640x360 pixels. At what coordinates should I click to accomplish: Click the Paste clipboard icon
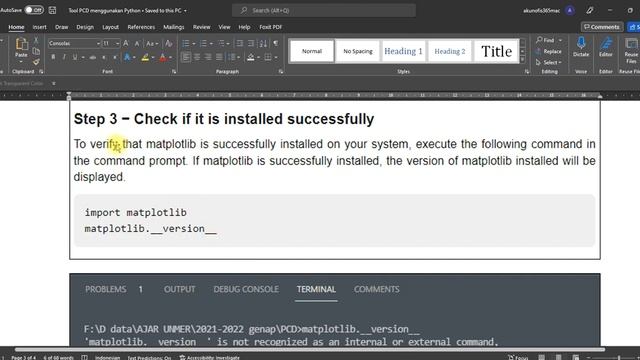coord(21,44)
